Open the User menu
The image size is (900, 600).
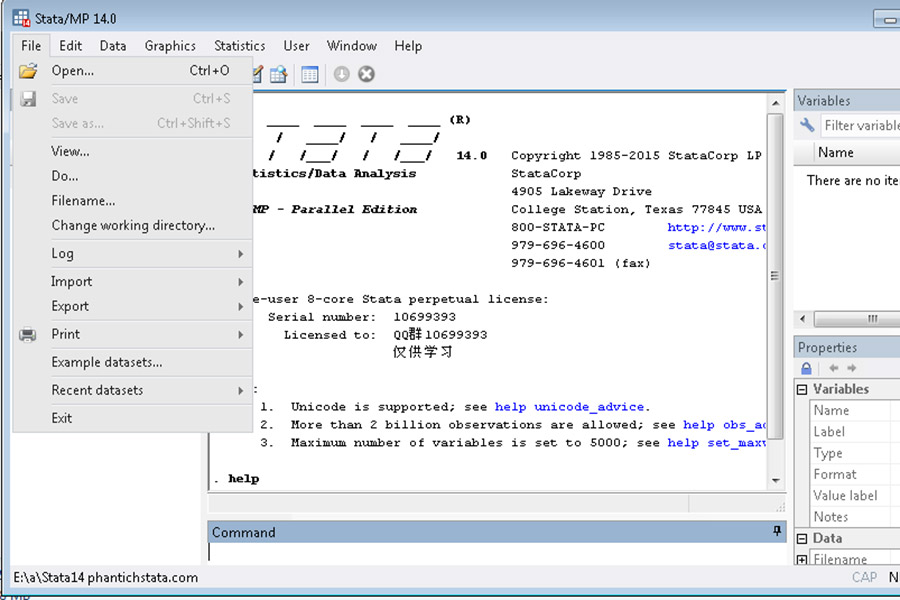(x=296, y=46)
